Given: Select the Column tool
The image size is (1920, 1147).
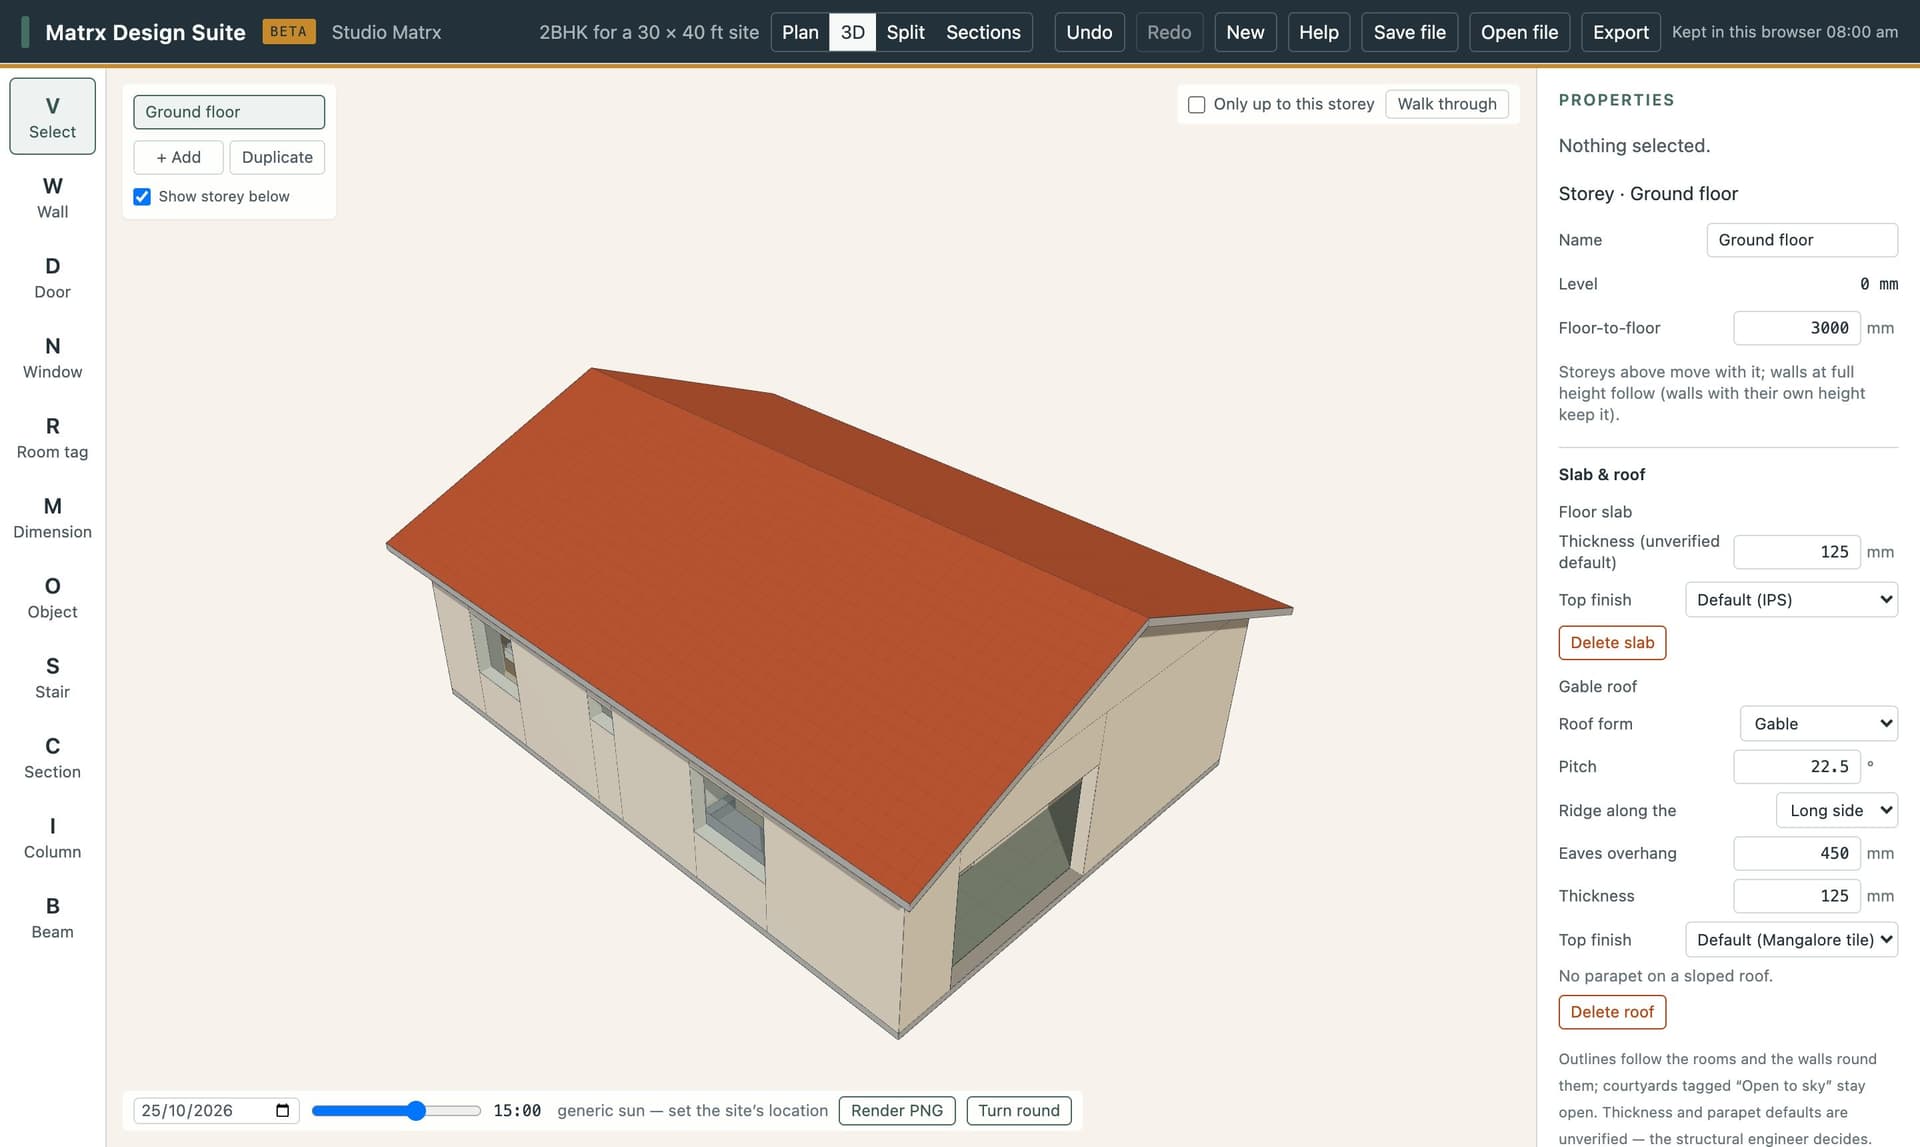Looking at the screenshot, I should 52,837.
